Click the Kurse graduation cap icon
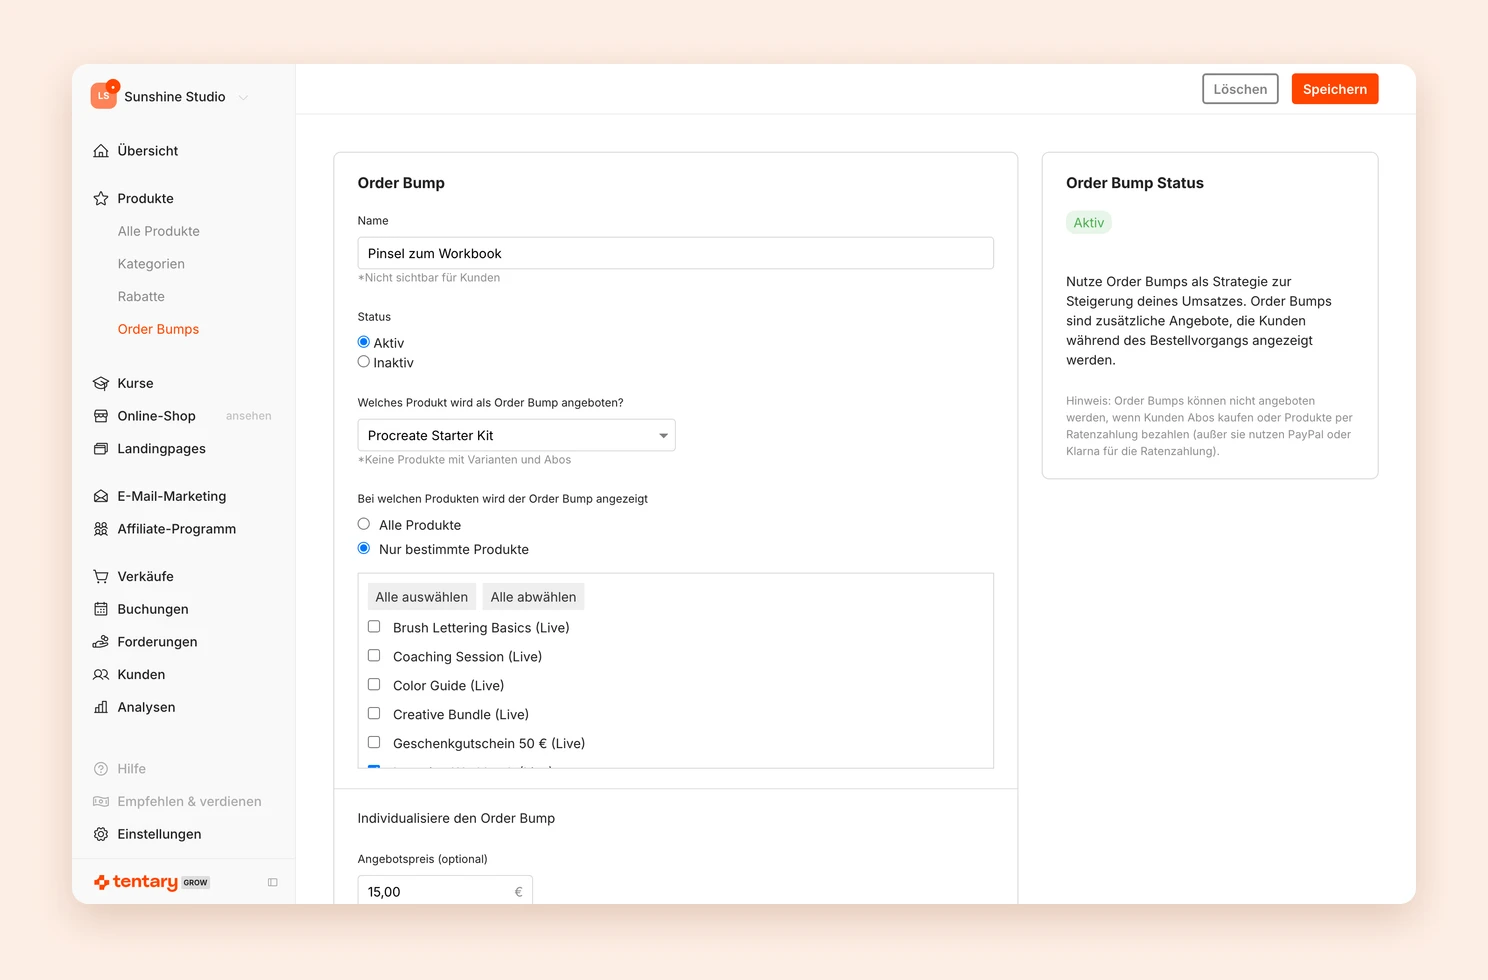This screenshot has width=1488, height=980. click(101, 384)
